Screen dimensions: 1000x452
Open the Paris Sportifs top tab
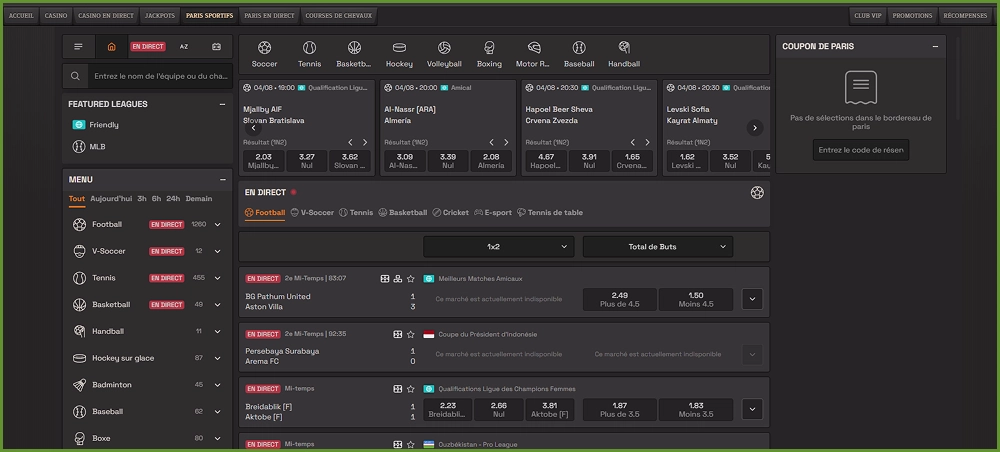tap(209, 16)
